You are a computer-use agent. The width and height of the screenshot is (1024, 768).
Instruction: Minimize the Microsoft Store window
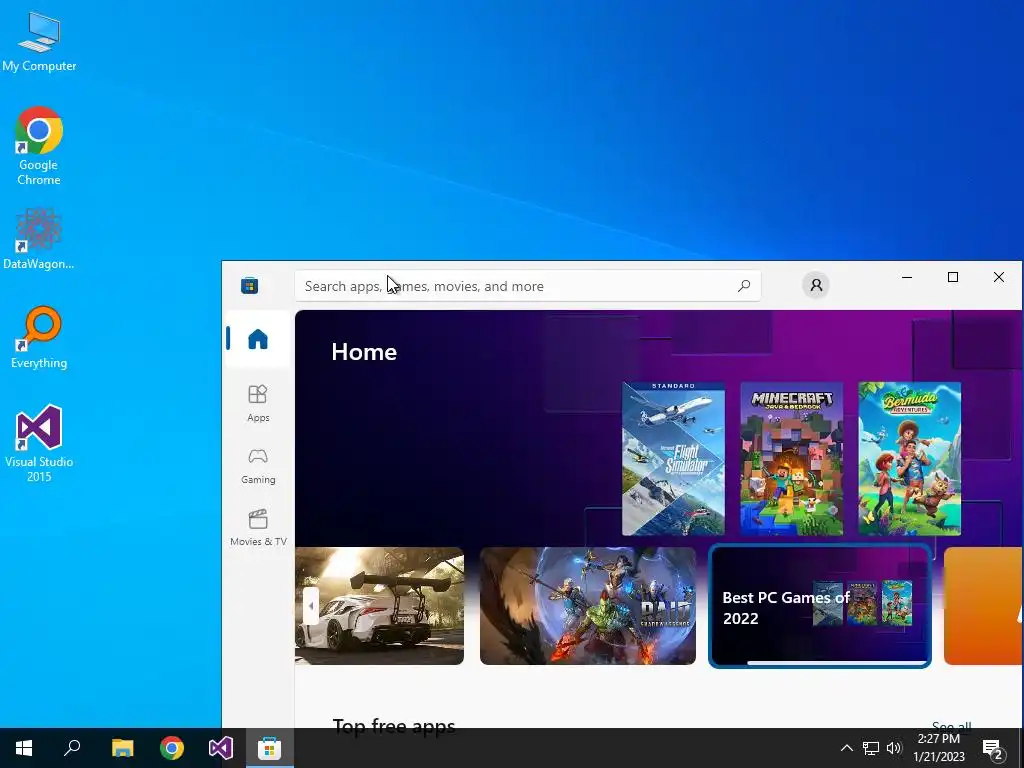click(x=906, y=278)
